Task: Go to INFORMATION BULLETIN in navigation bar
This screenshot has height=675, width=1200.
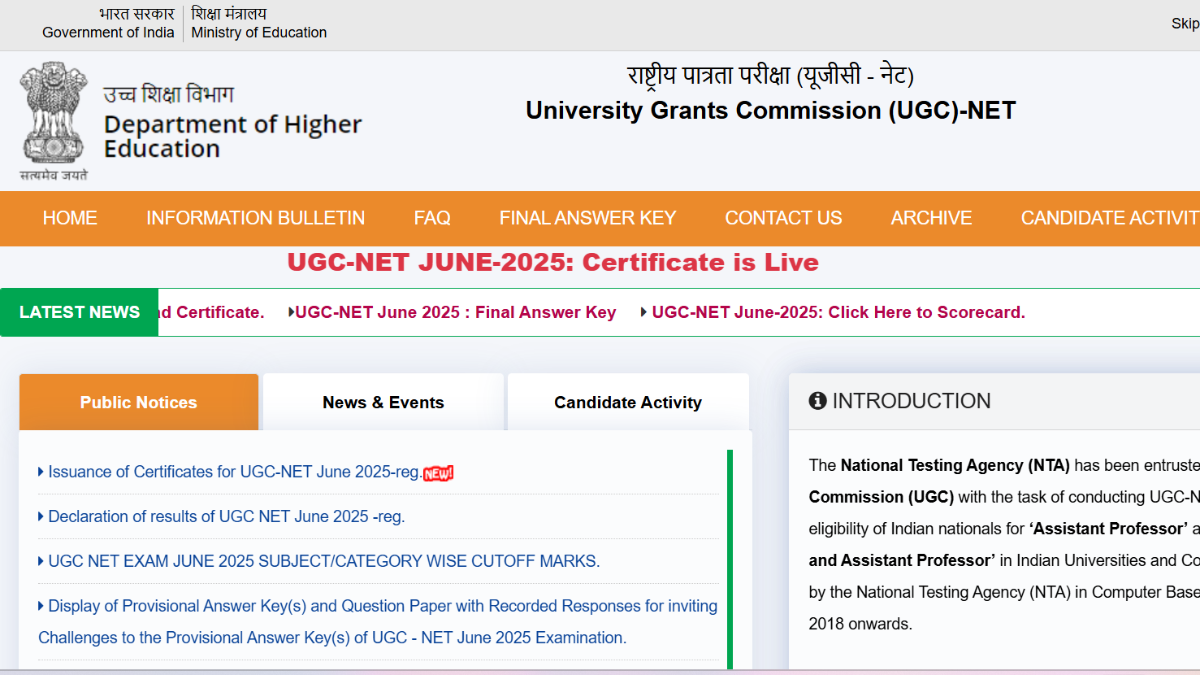Action: coord(255,218)
